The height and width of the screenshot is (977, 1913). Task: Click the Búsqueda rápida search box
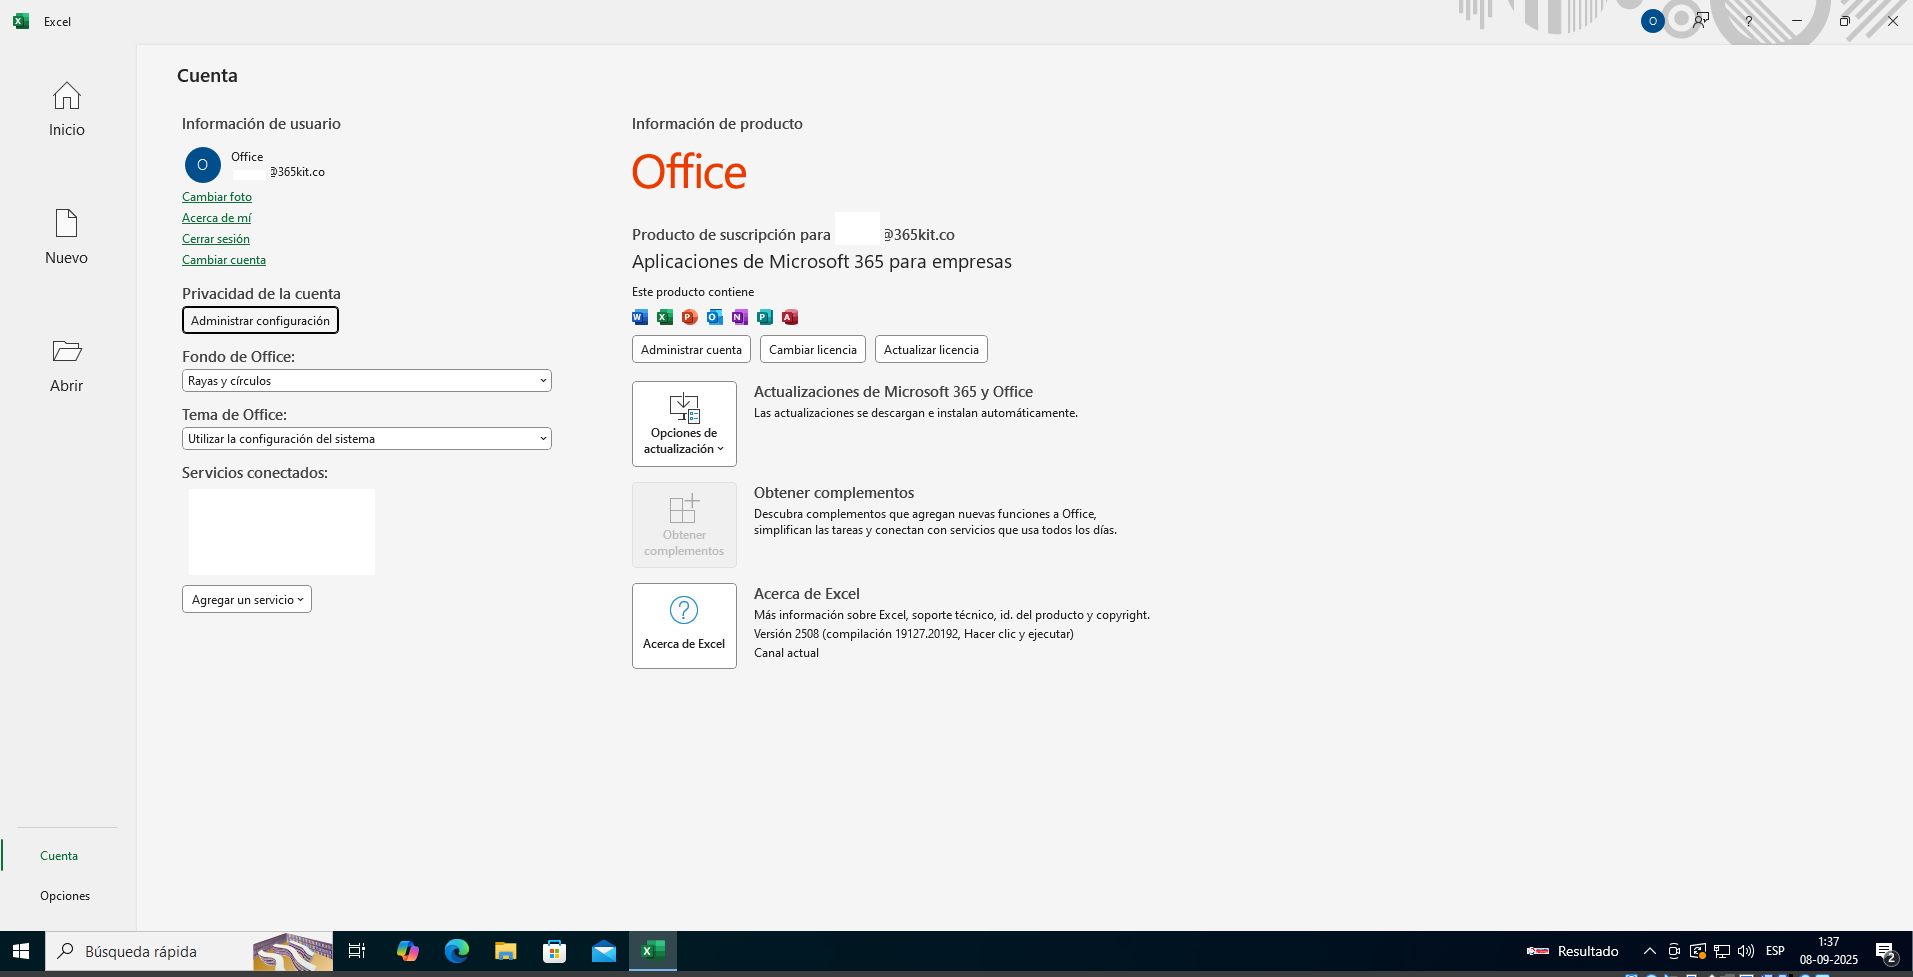pyautogui.click(x=190, y=951)
